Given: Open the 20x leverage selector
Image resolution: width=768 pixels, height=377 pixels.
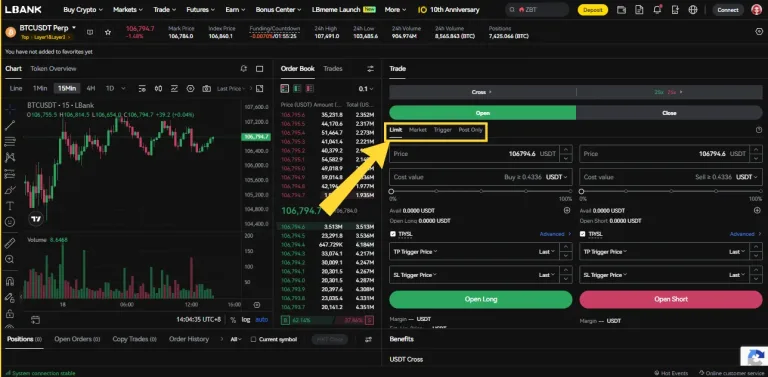Looking at the screenshot, I should click(x=669, y=92).
